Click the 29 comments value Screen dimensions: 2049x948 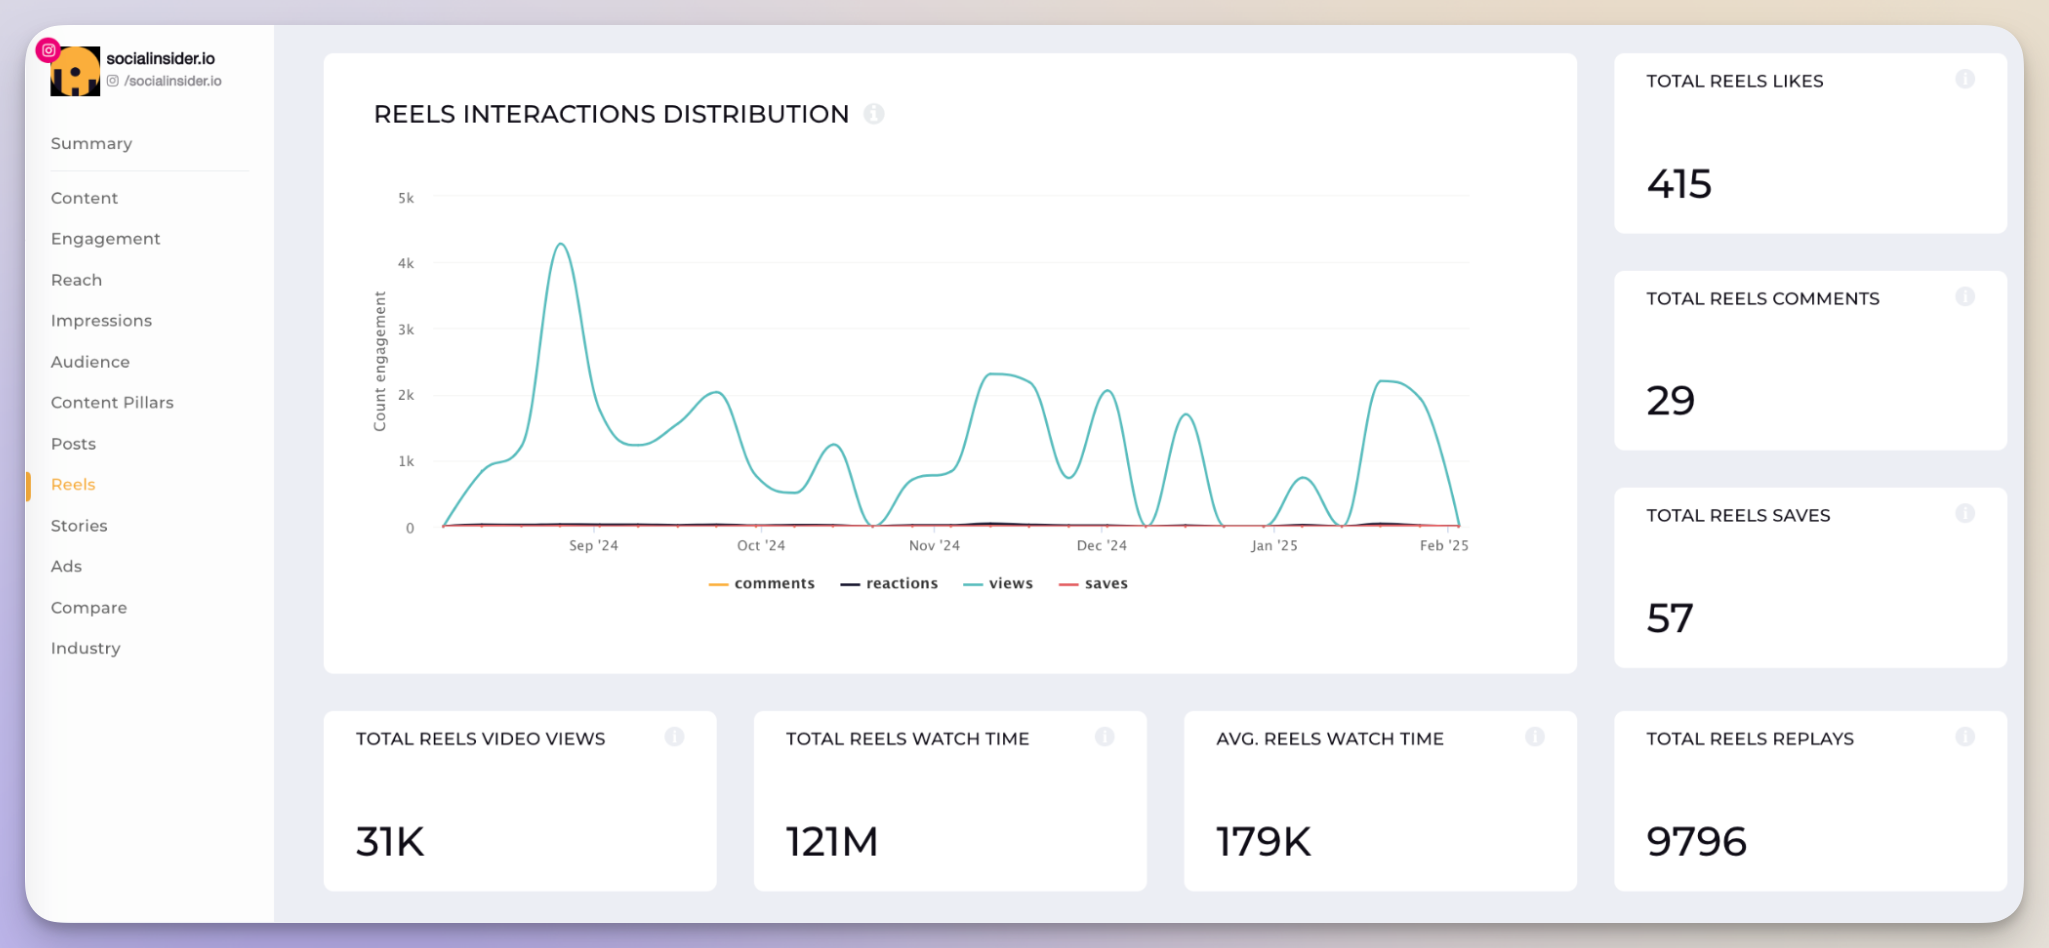tap(1670, 402)
